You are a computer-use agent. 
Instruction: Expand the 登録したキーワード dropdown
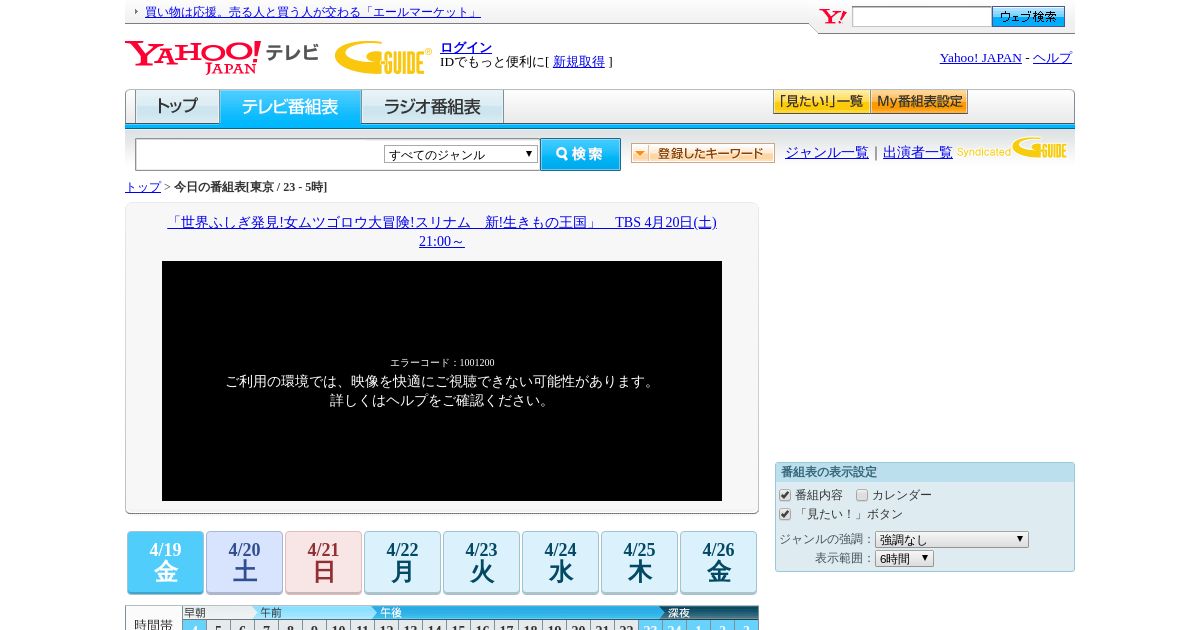[x=703, y=153]
